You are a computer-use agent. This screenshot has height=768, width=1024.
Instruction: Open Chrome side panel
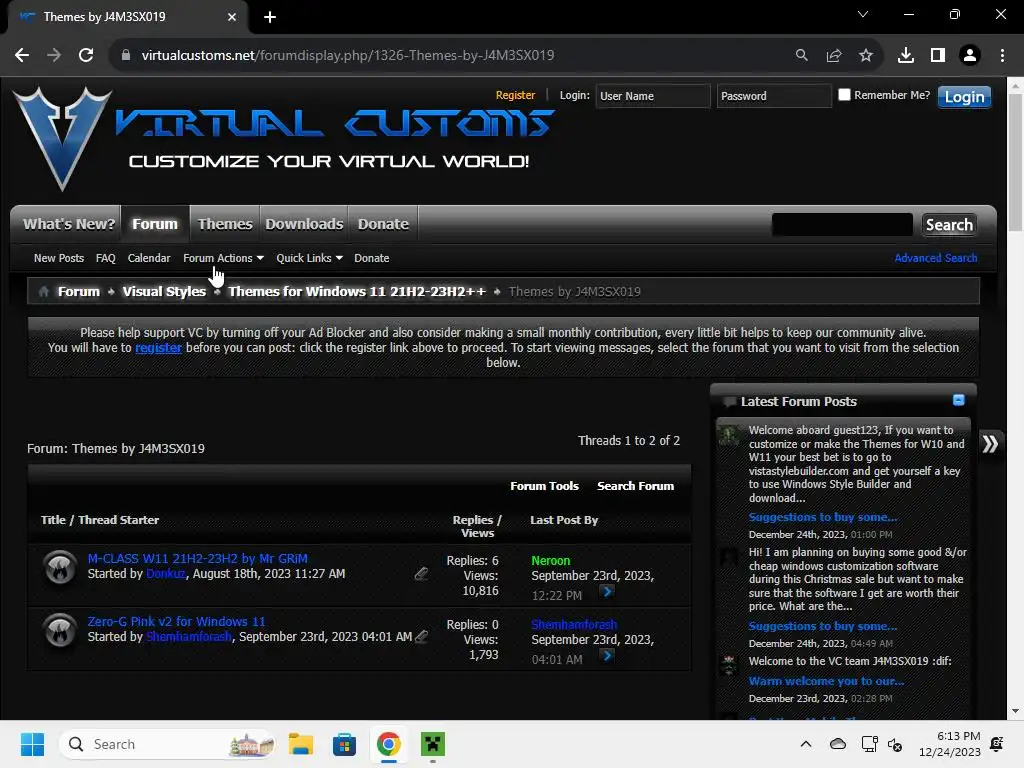pyautogui.click(x=938, y=56)
